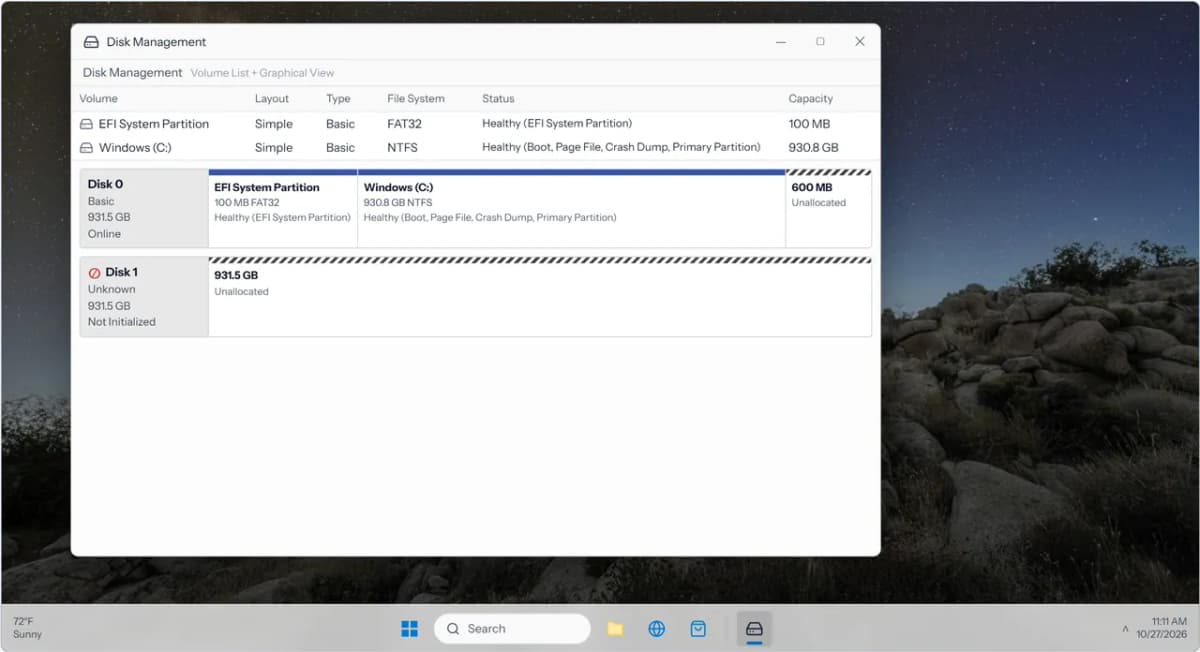Select the Disk 1 label panel
Image resolution: width=1200 pixels, height=652 pixels.
144,297
